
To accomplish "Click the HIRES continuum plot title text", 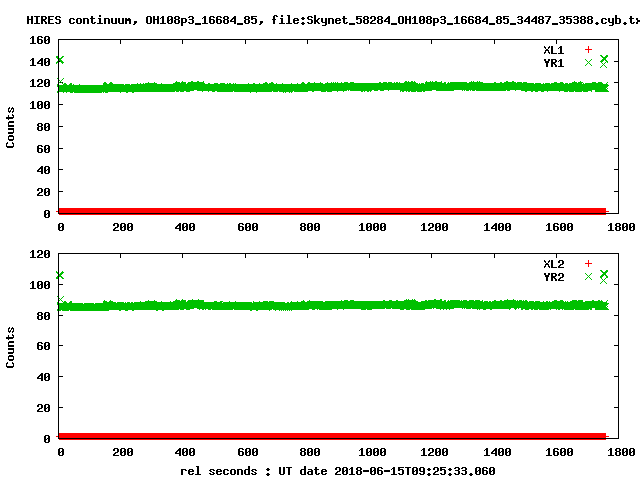I will 333,20.
